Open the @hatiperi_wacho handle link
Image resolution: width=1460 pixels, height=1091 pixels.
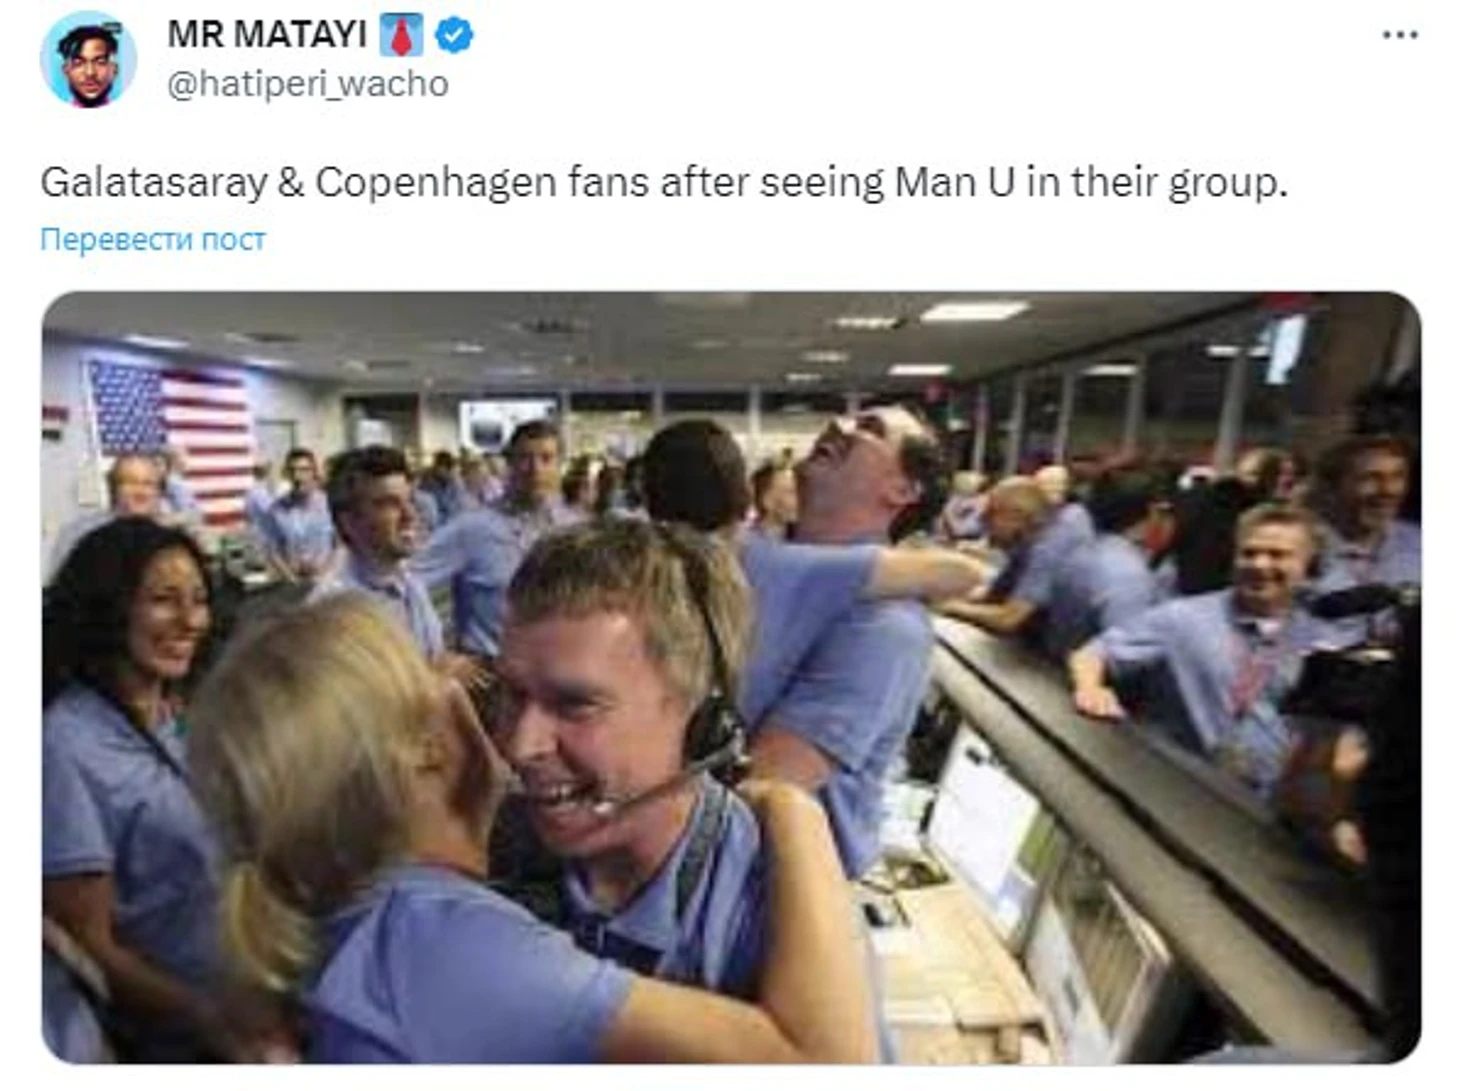coord(307,84)
